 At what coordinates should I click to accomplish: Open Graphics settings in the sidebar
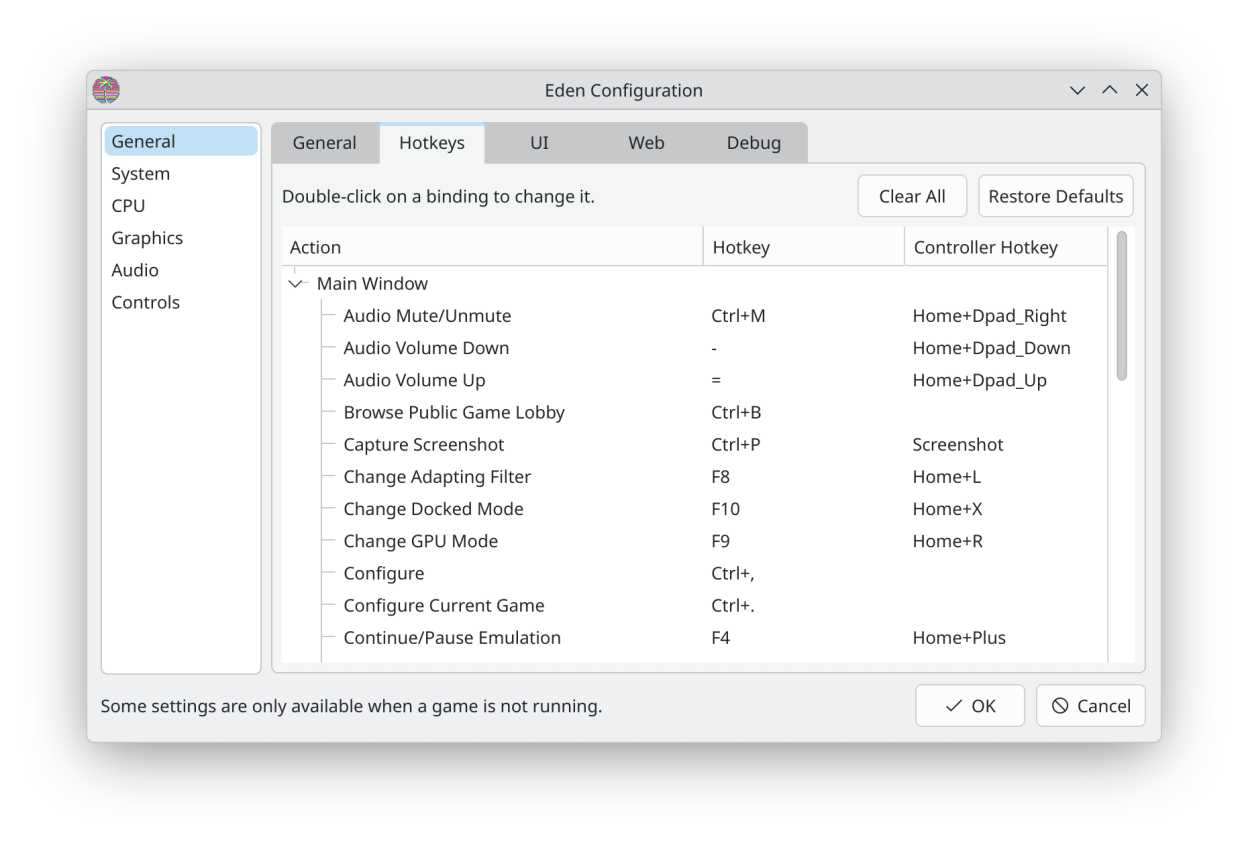[181, 238]
